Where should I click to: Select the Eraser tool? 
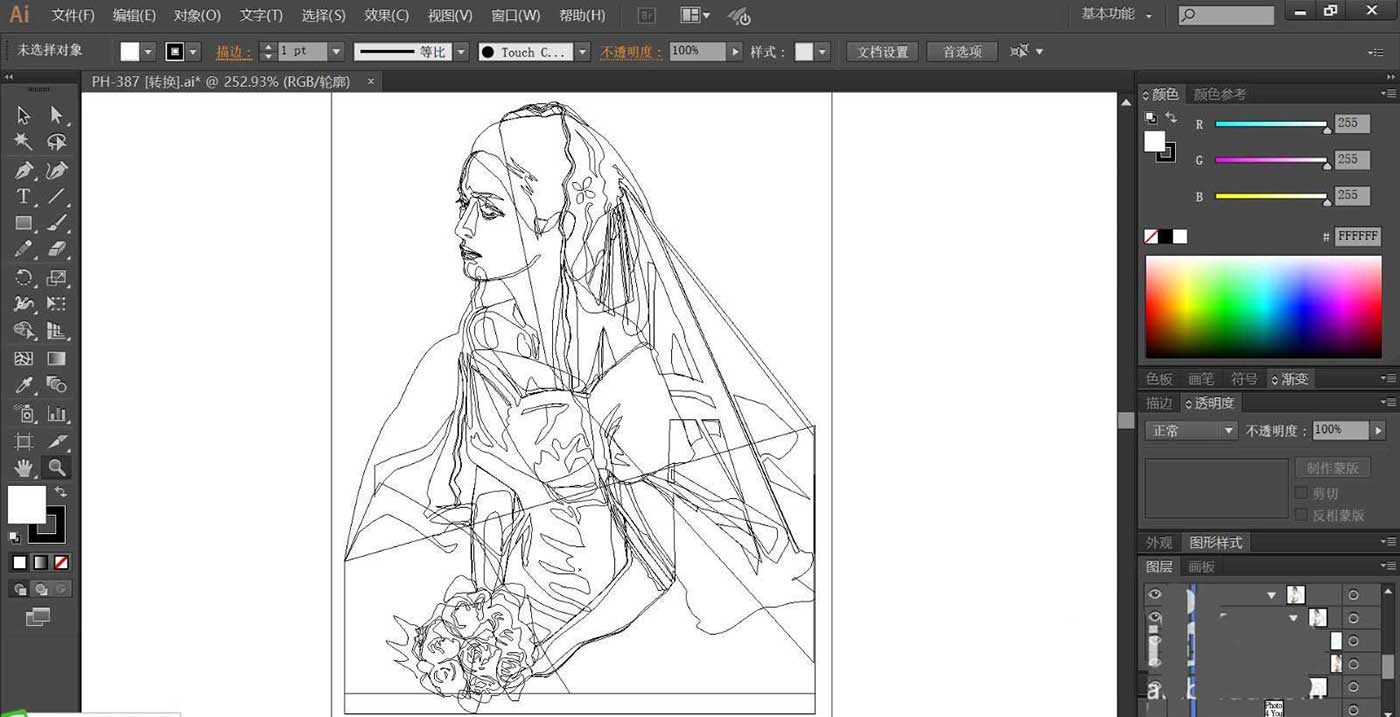click(x=57, y=249)
